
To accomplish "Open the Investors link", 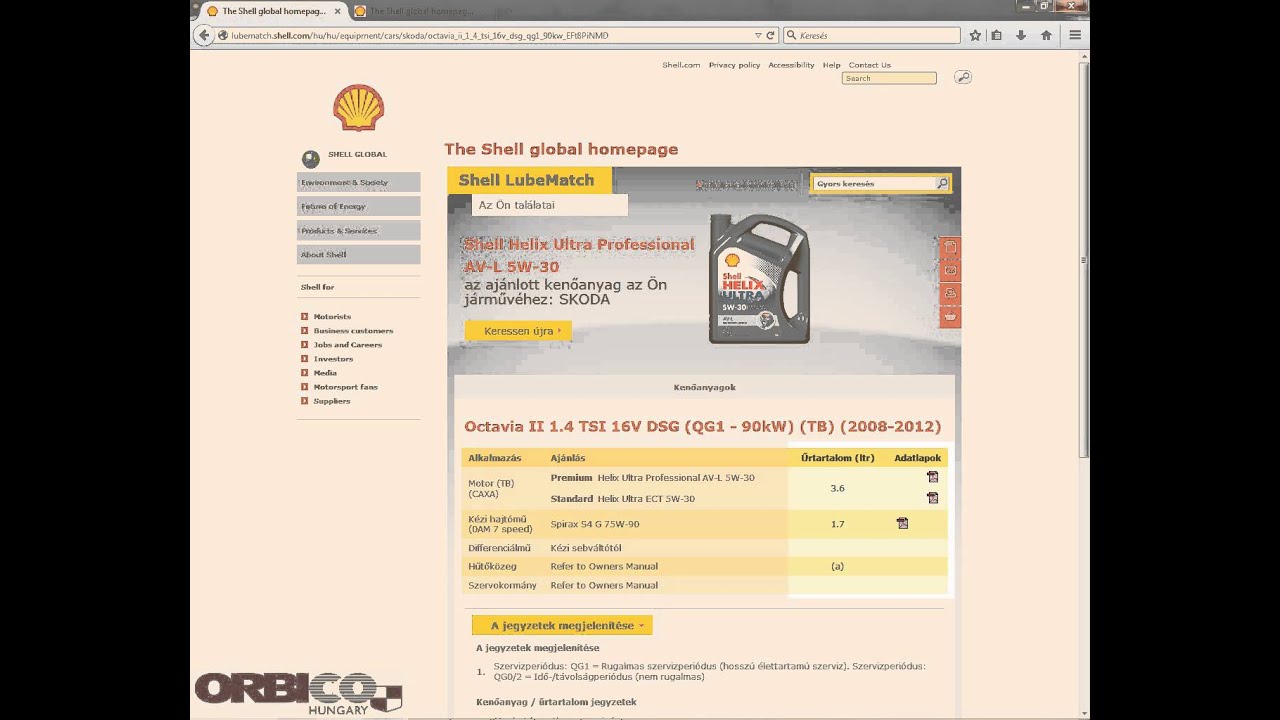I will point(333,358).
